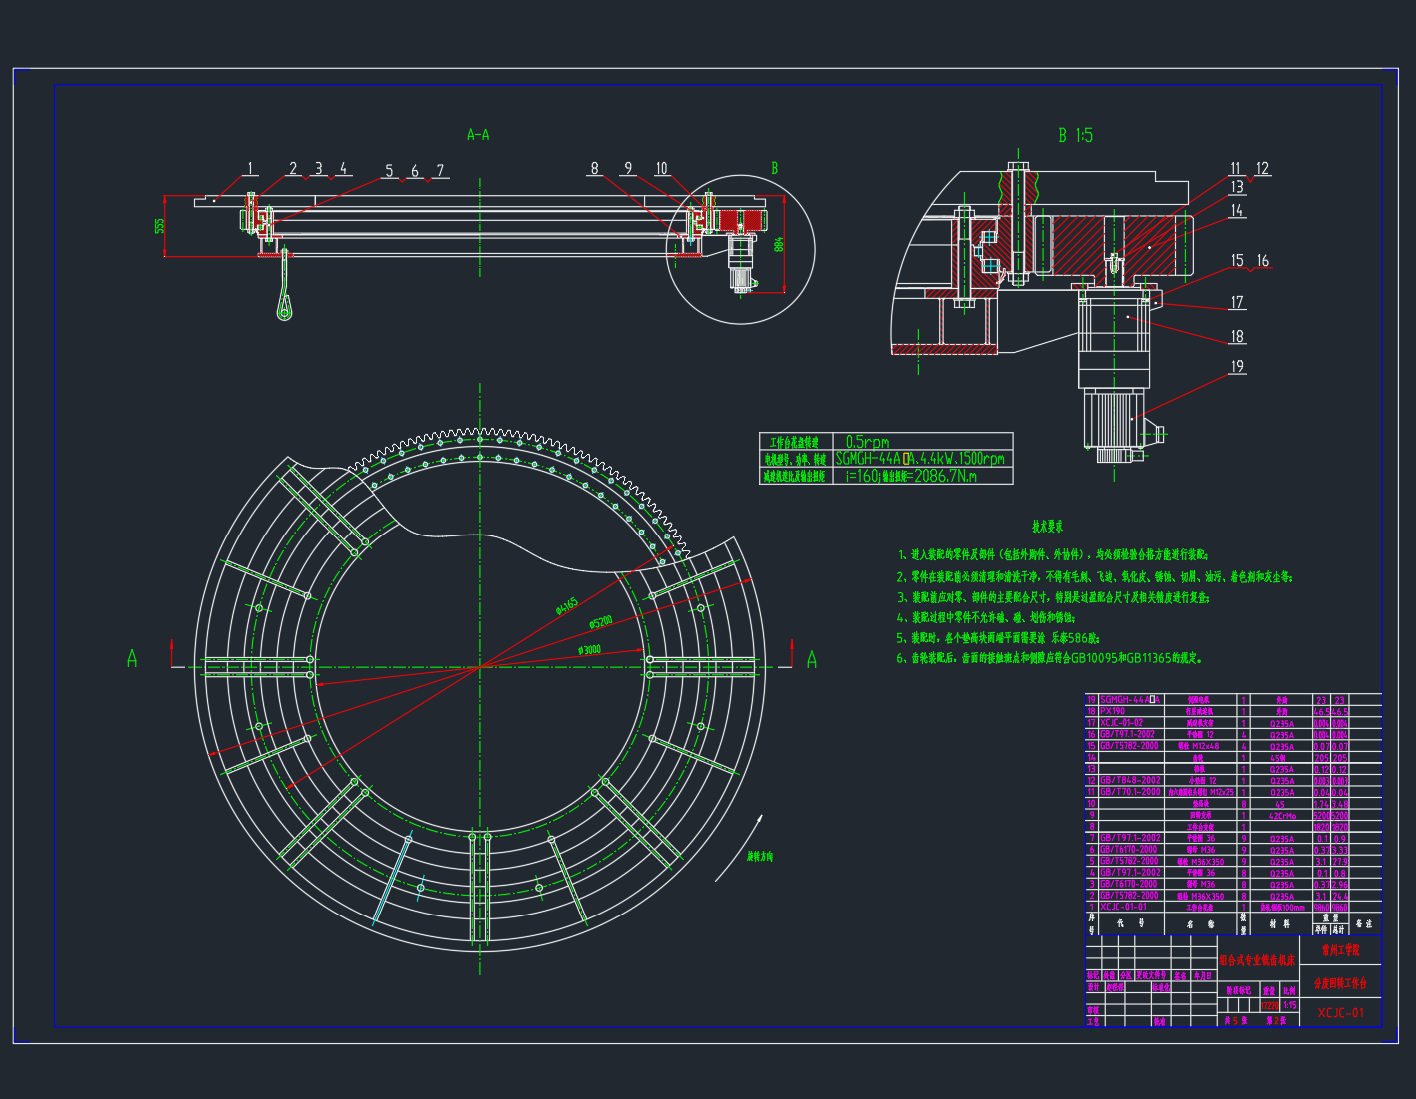Click callout number 9 in the A-A view
1416x1099 pixels.
pos(628,169)
